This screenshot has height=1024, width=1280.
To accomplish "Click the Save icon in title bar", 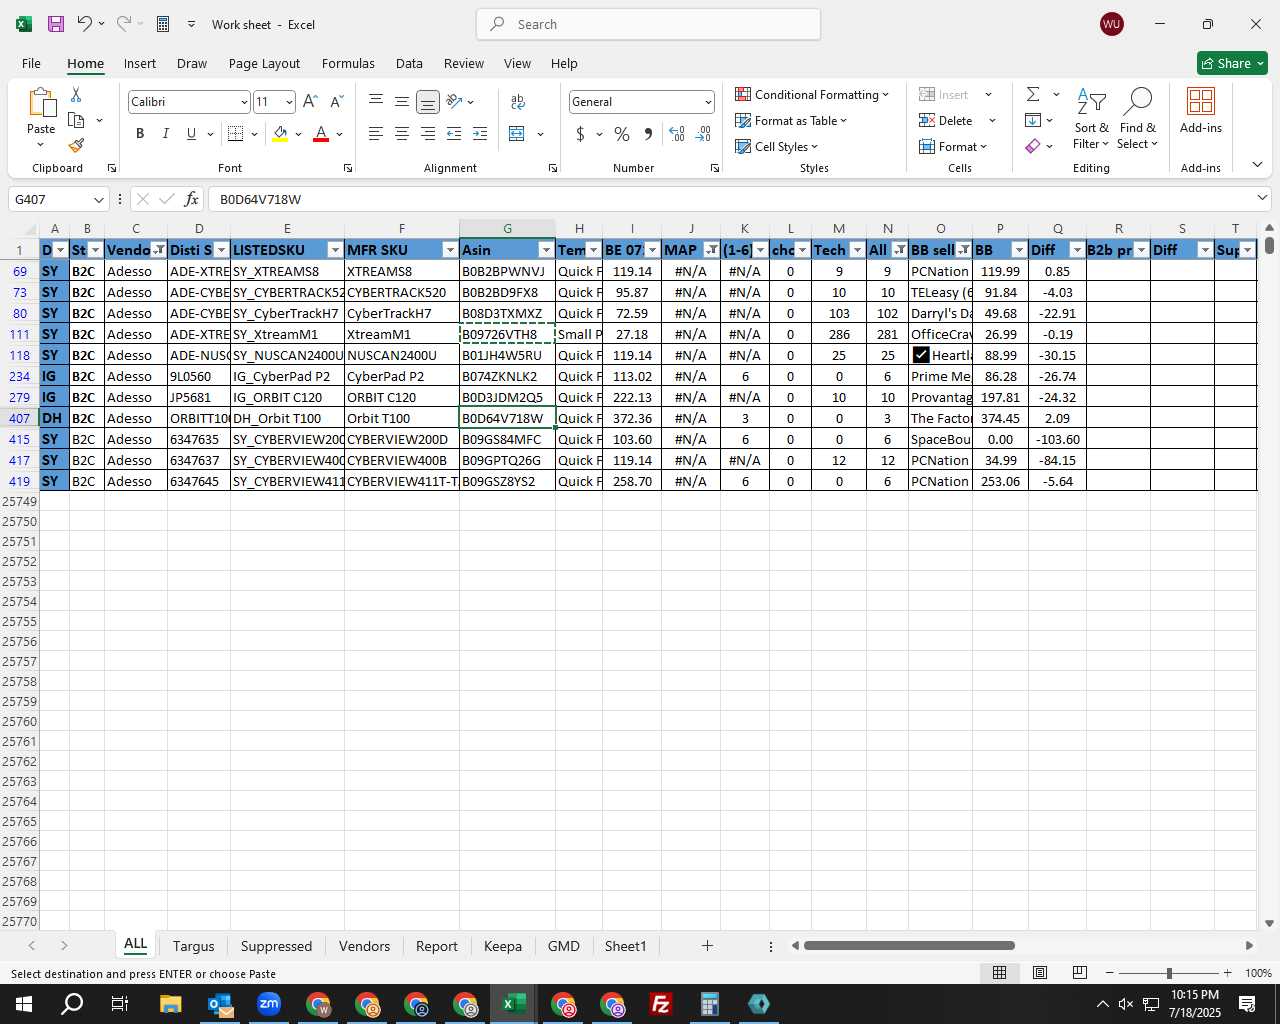I will tap(56, 24).
